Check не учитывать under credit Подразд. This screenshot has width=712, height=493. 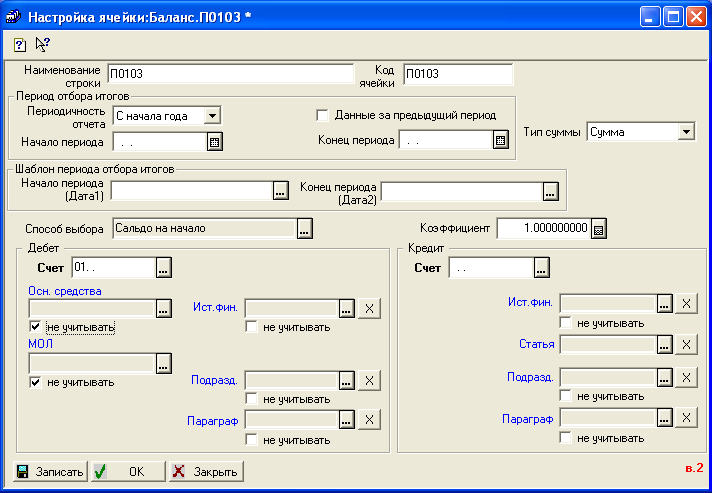(x=565, y=395)
